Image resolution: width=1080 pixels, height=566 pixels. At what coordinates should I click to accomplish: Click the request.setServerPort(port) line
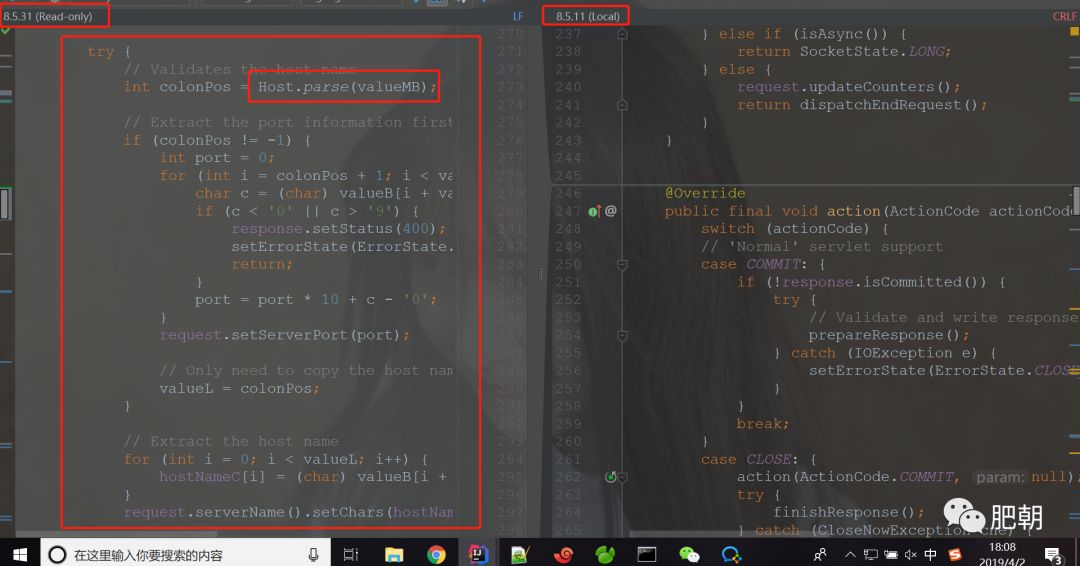(284, 335)
